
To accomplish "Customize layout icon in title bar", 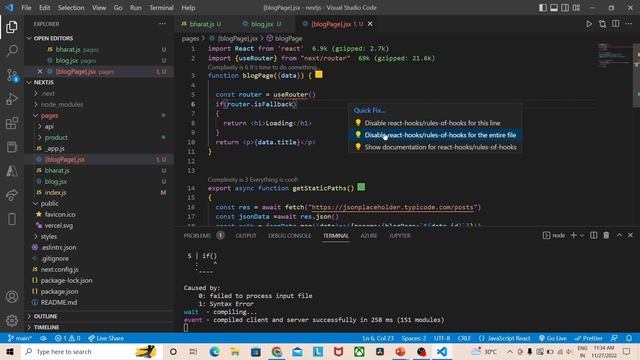I will (x=576, y=8).
